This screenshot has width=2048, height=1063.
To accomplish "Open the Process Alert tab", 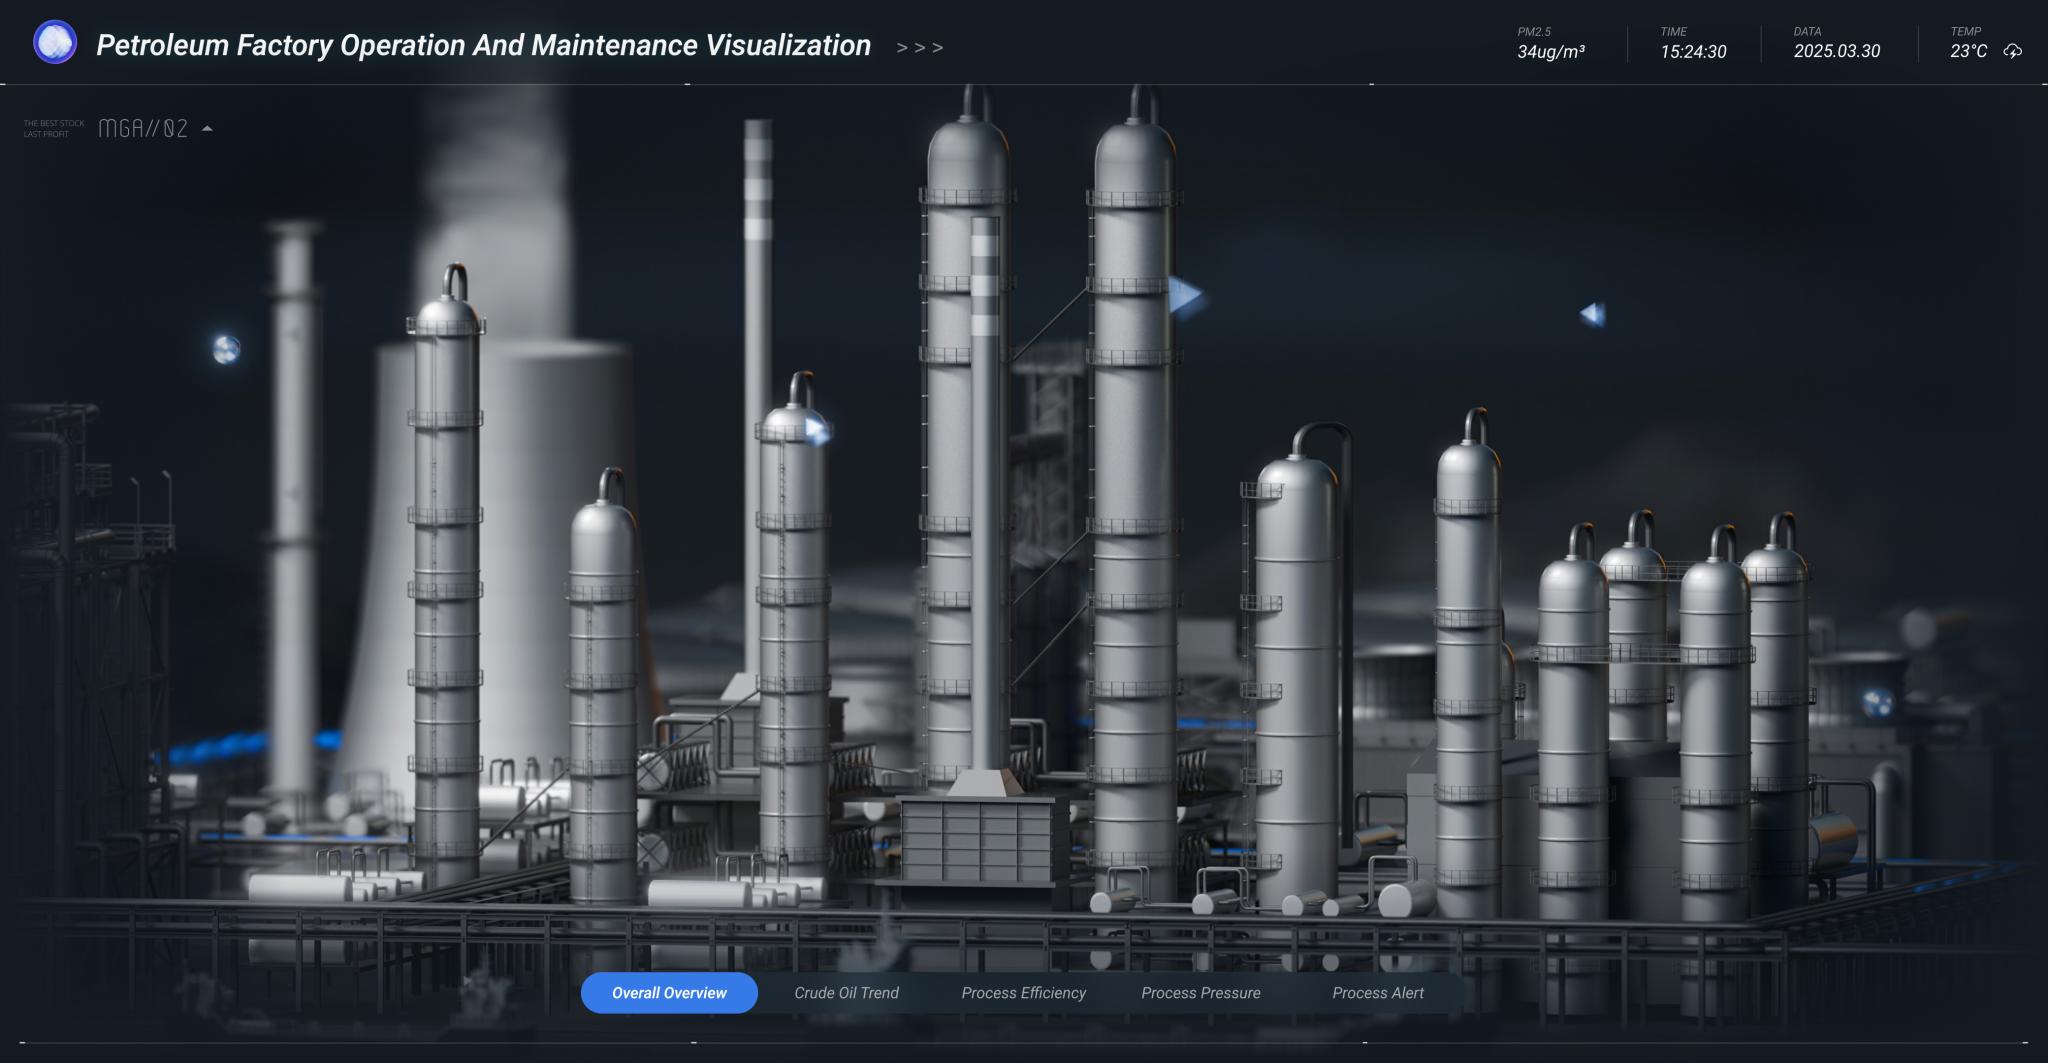I will [1377, 993].
